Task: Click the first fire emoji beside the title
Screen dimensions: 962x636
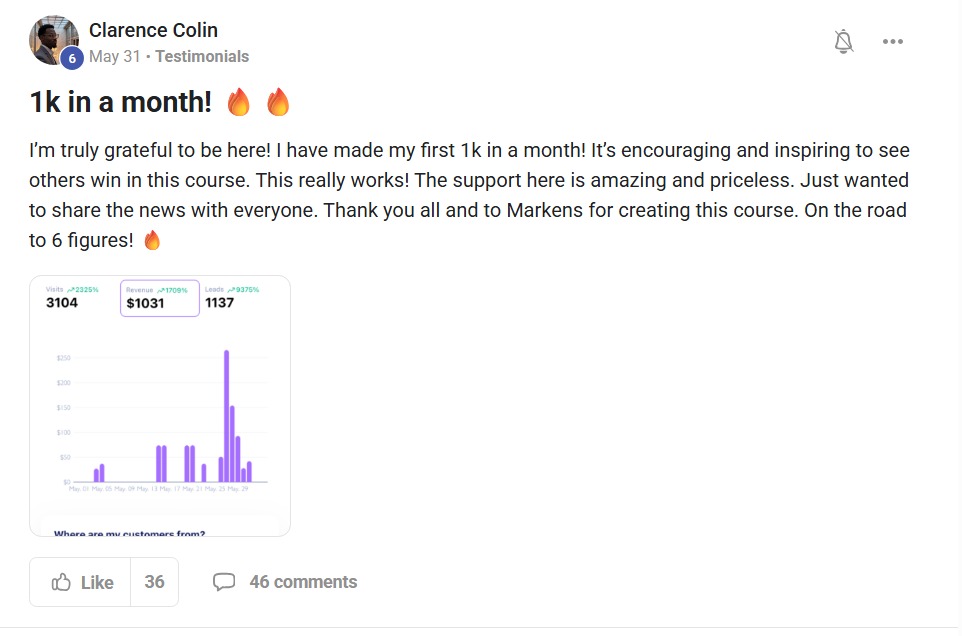Action: [238, 102]
